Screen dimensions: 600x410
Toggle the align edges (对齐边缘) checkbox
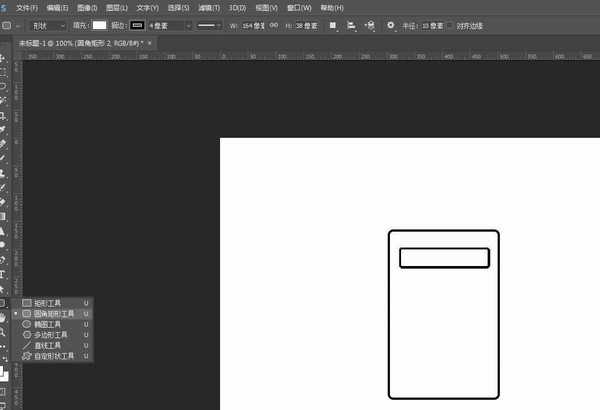[449, 24]
